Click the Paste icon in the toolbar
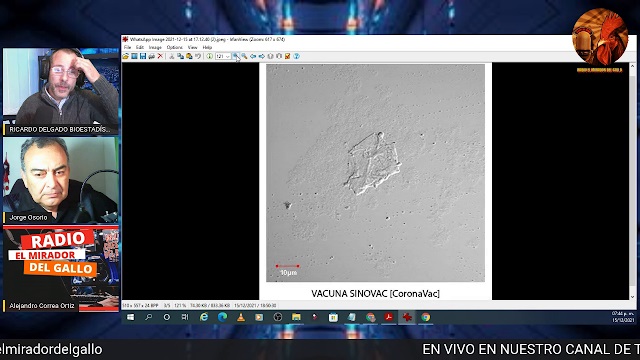The height and width of the screenshot is (360, 640). [x=189, y=56]
